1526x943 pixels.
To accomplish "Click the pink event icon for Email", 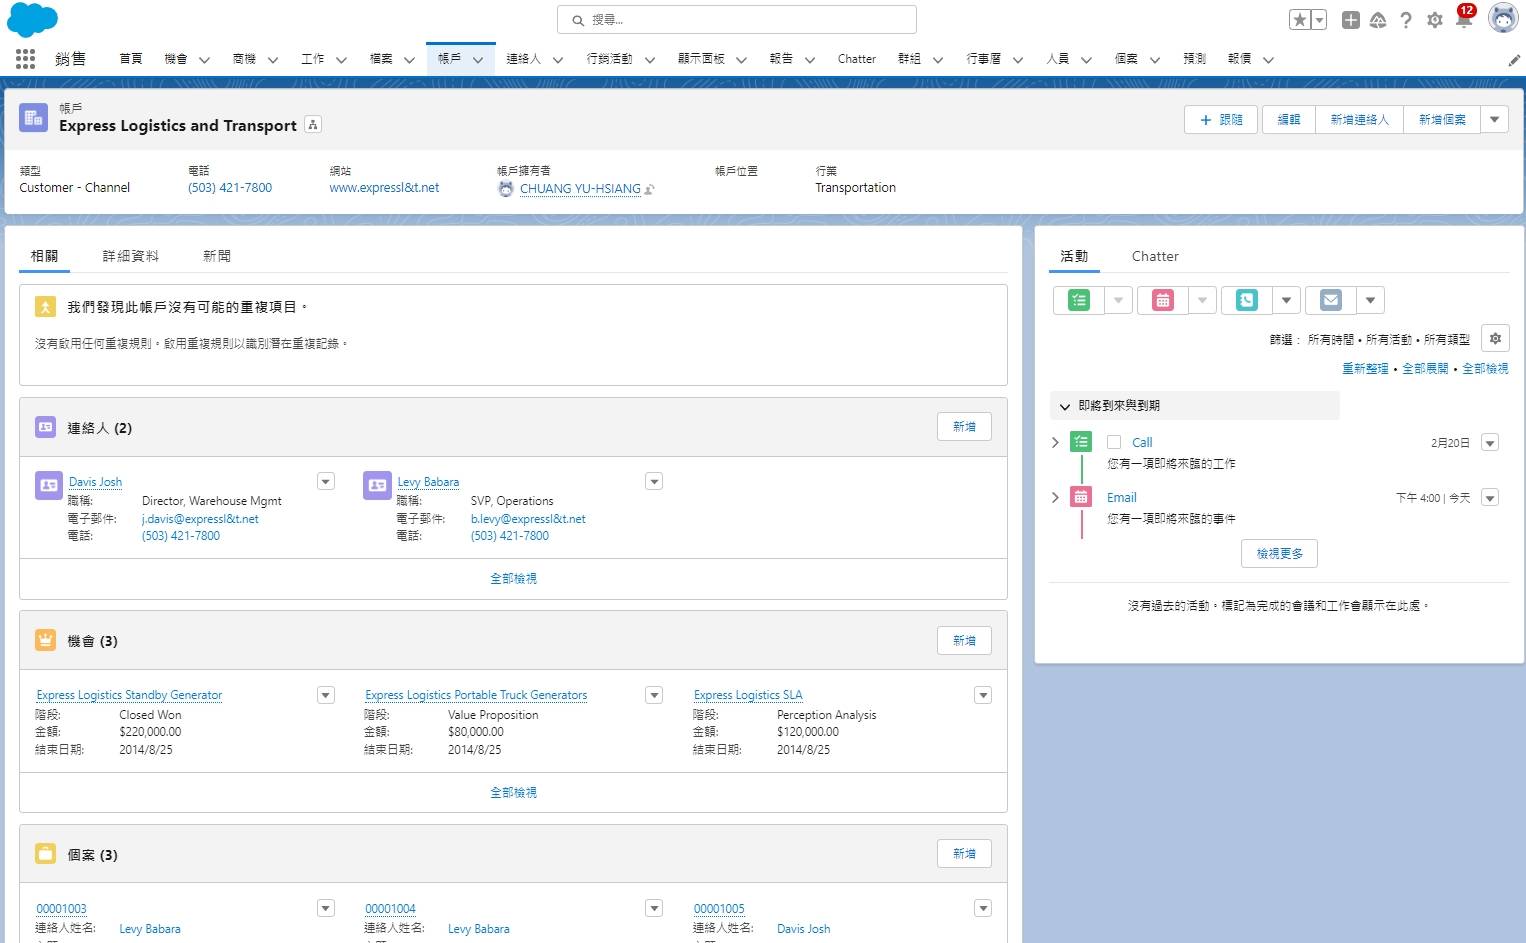I will pyautogui.click(x=1081, y=497).
